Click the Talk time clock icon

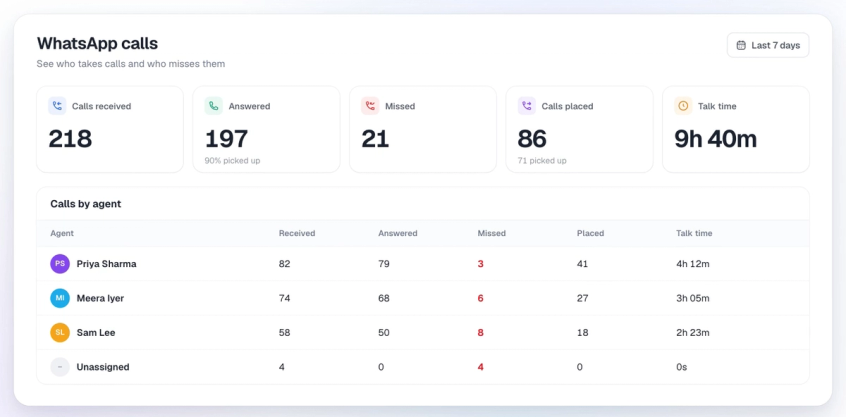(683, 106)
